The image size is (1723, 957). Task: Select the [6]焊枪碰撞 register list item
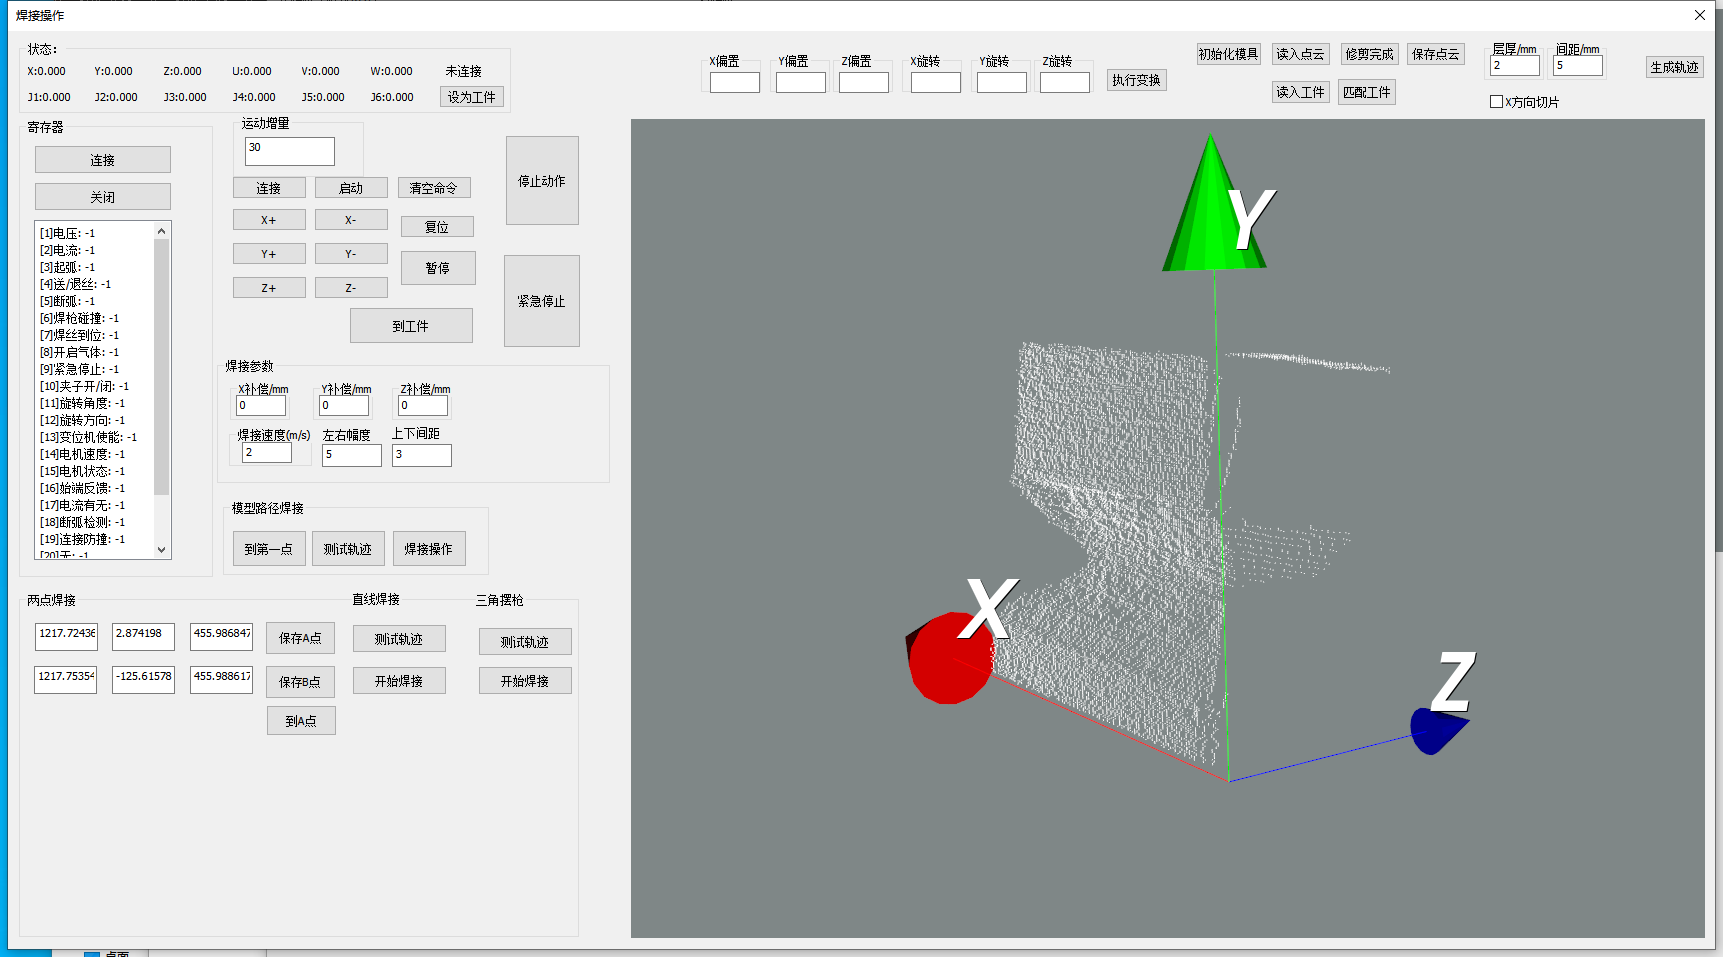(x=79, y=318)
